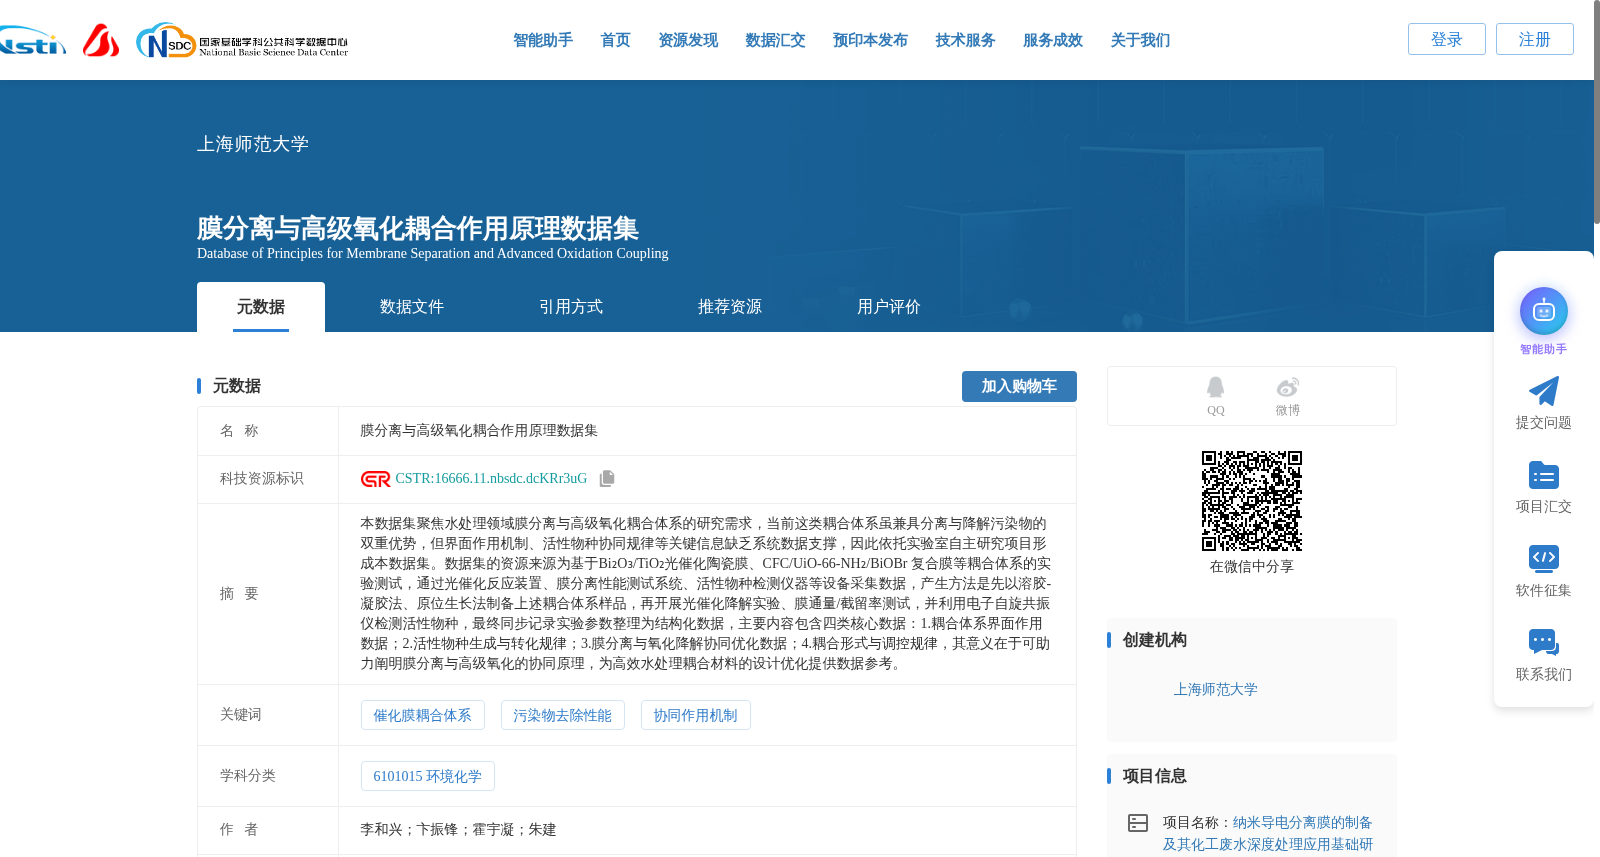
Task: Switch to the 用户评价 tab
Action: coord(889,307)
